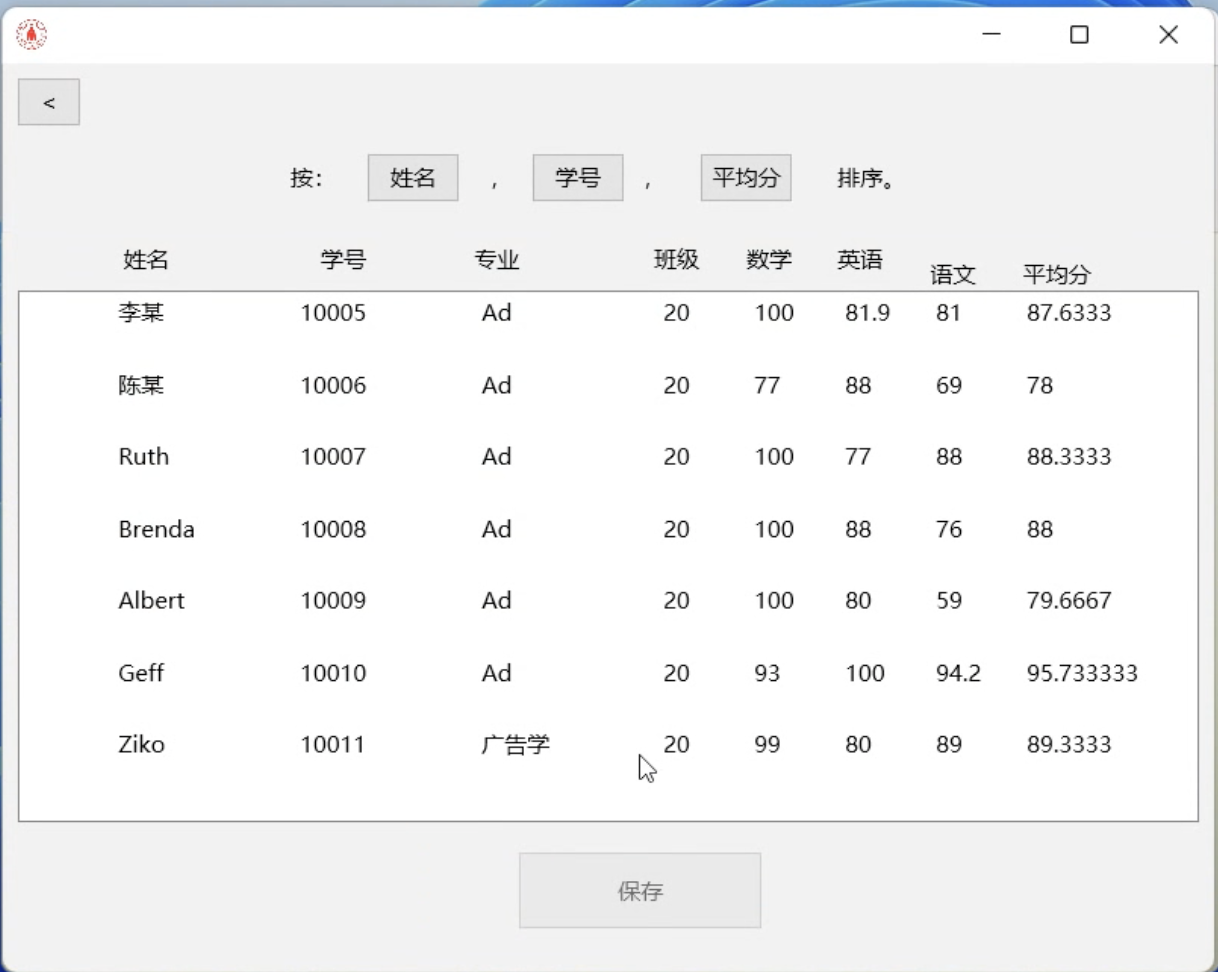Click the app logo icon in title bar
Screen dimensions: 1218x972
32,35
